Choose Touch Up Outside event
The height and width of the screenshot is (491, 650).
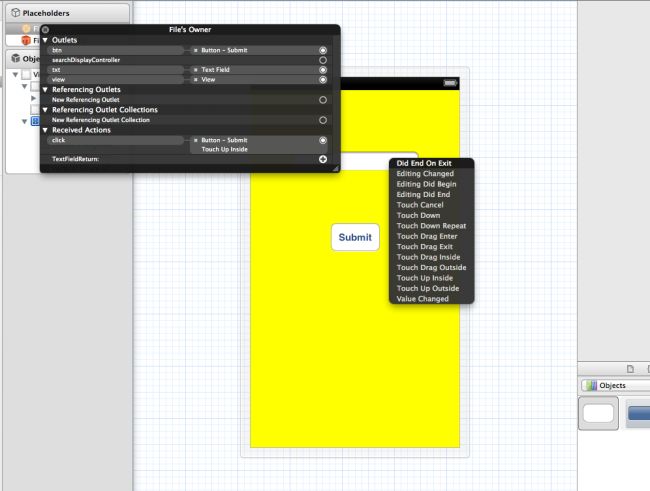[432, 288]
